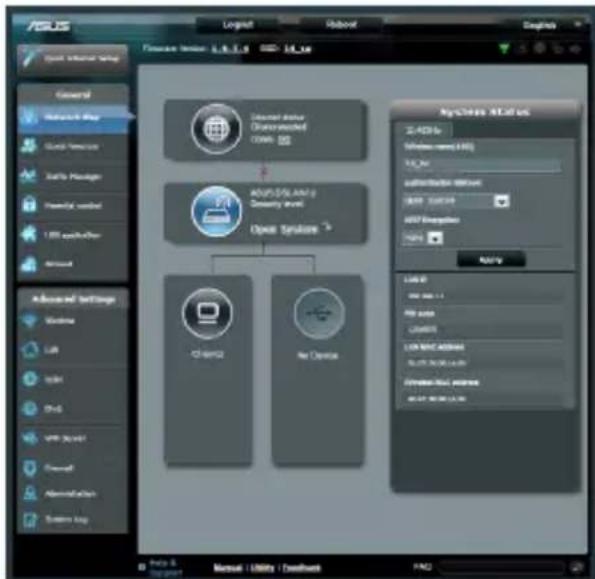Open Firewall settings
Image resolution: width=595 pixels, height=579 pixels.
[x=72, y=467]
